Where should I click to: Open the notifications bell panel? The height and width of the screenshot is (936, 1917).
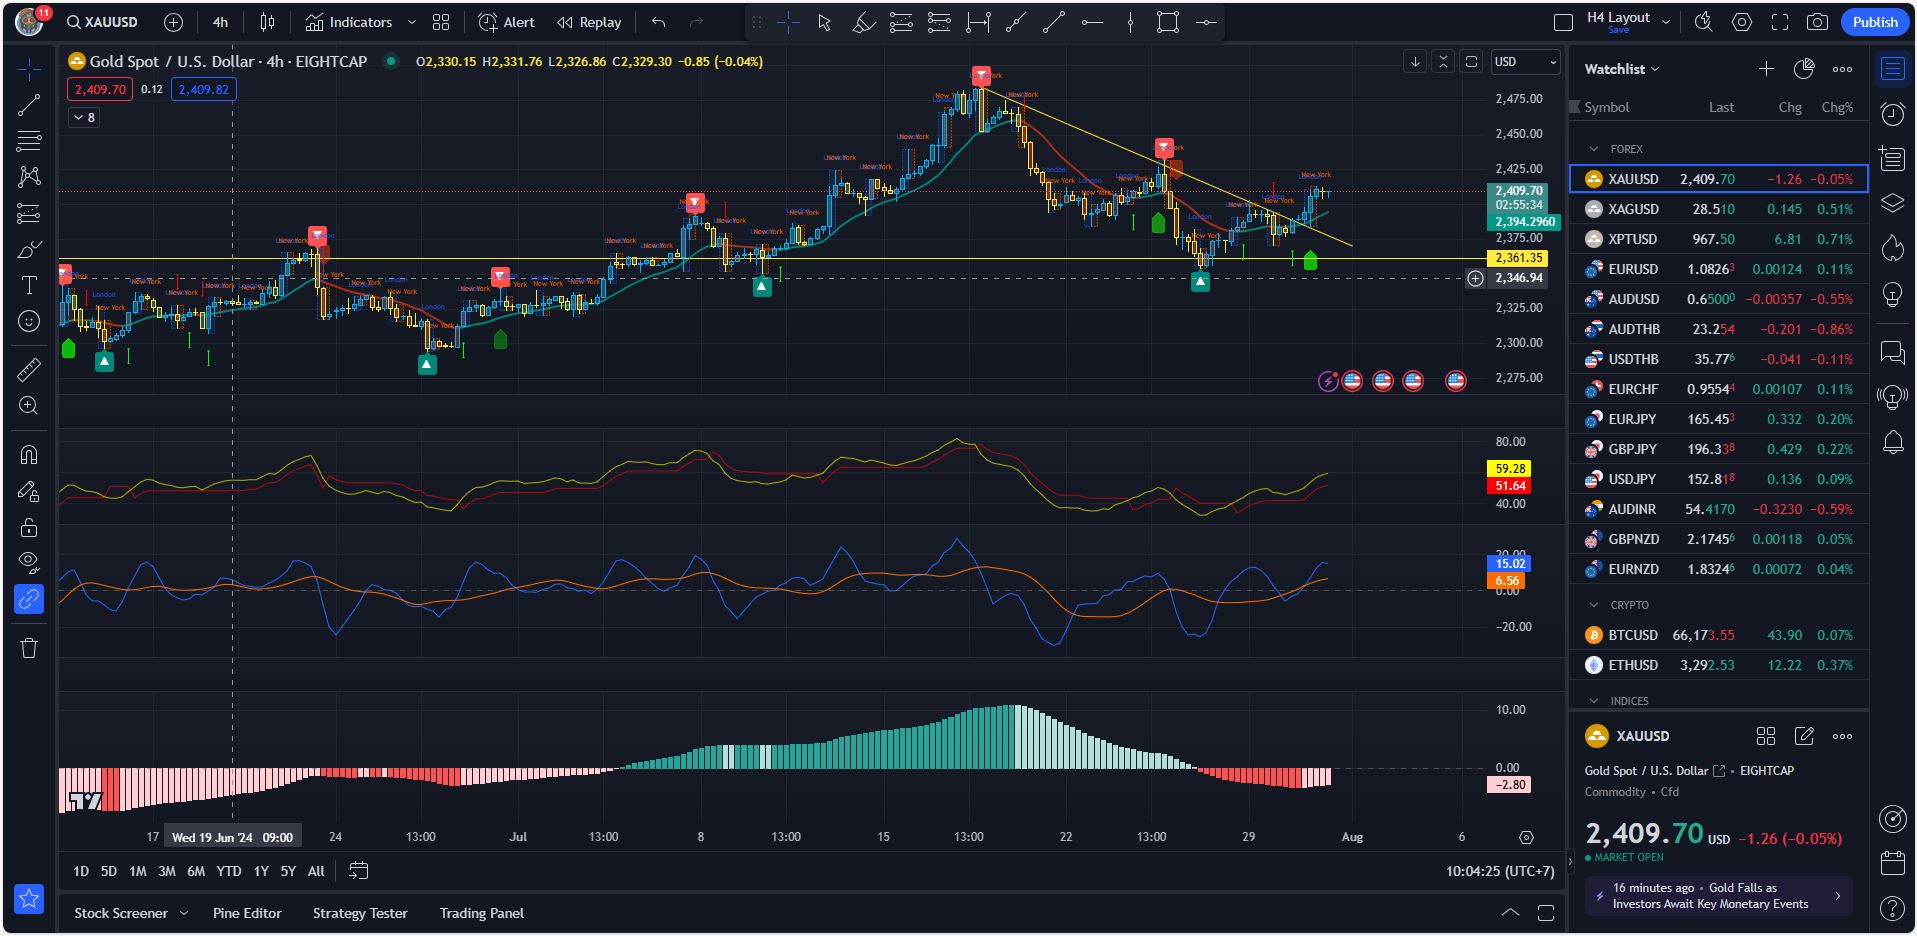1892,442
